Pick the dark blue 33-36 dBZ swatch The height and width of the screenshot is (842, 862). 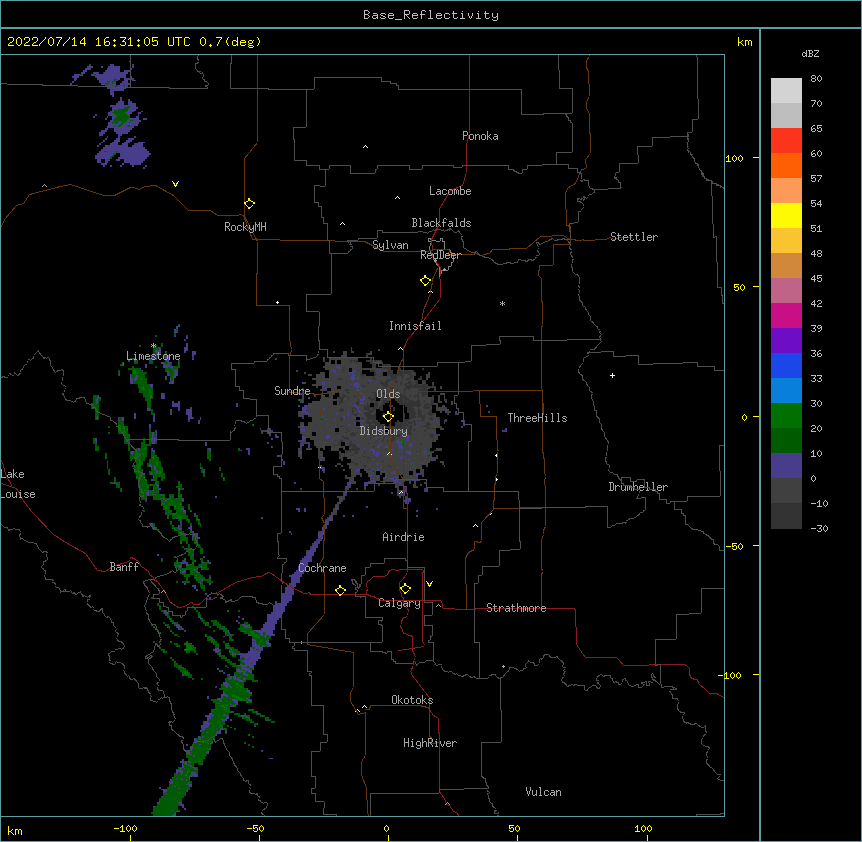[x=786, y=365]
